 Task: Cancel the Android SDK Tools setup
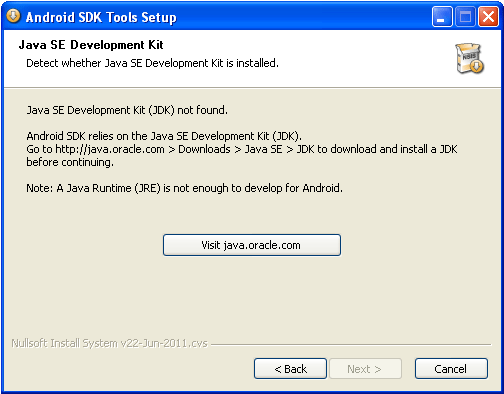[451, 369]
